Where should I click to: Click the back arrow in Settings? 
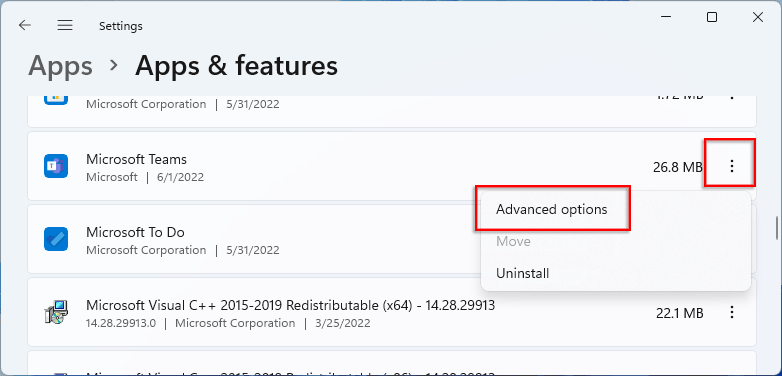click(x=24, y=25)
